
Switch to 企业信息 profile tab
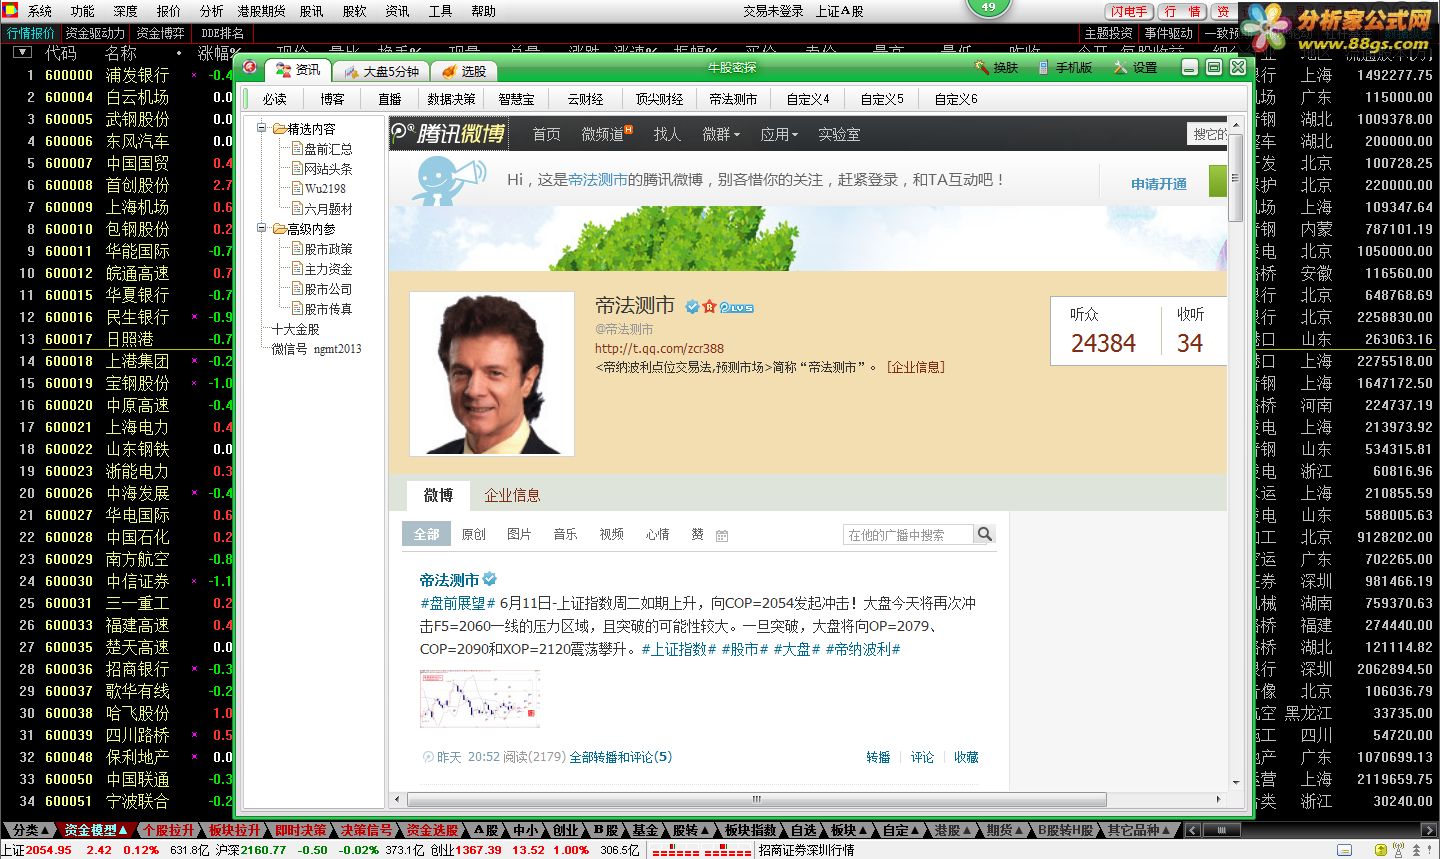point(512,495)
